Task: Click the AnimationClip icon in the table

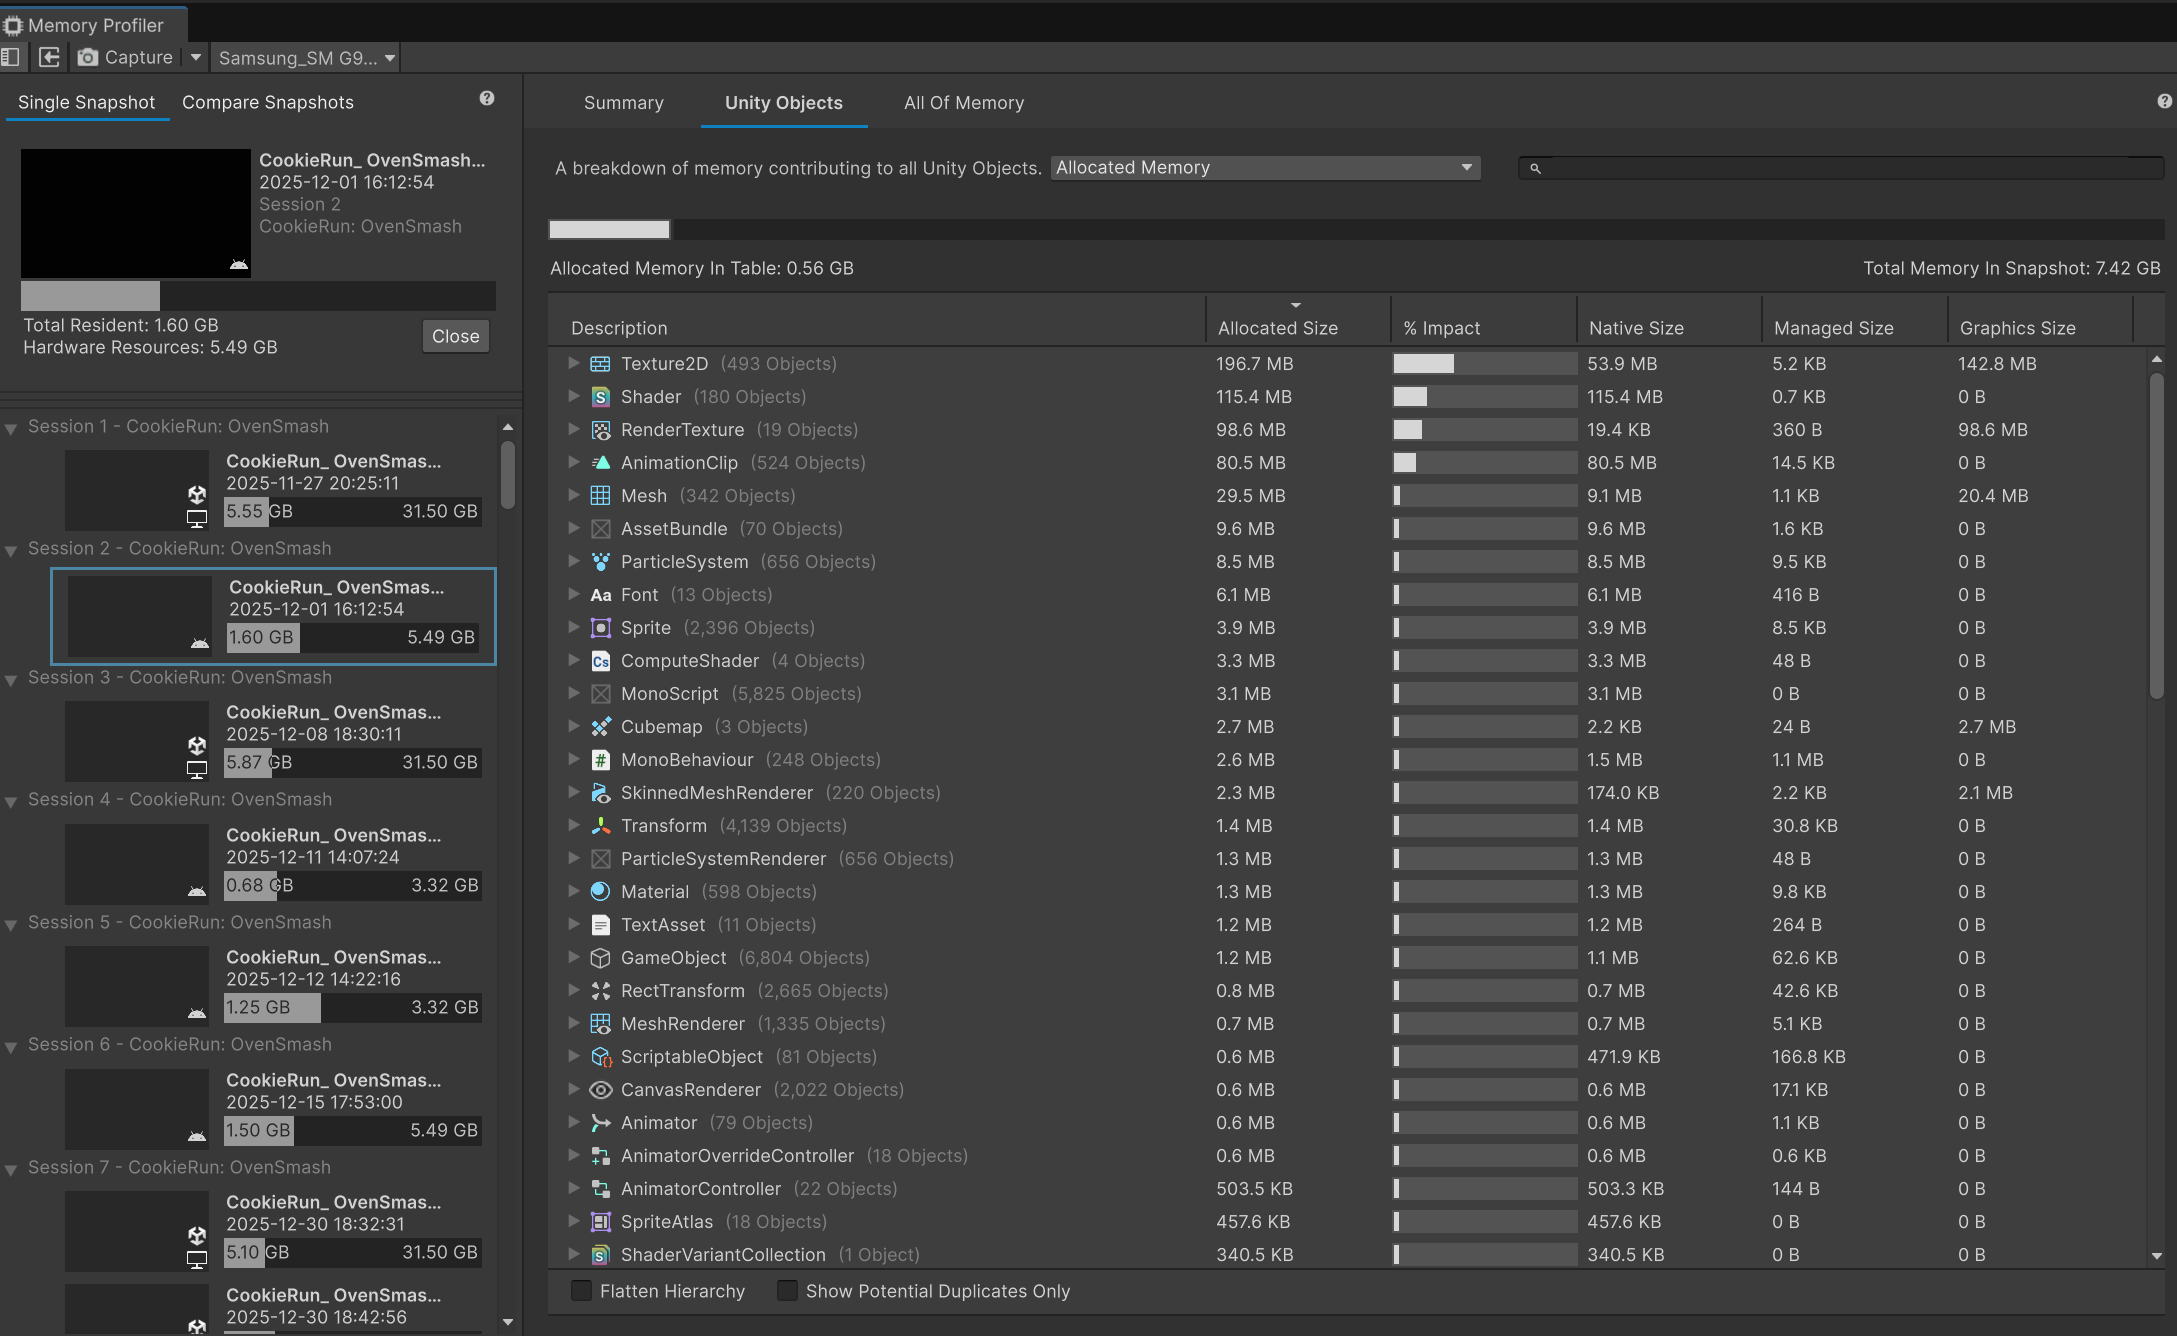Action: point(600,463)
